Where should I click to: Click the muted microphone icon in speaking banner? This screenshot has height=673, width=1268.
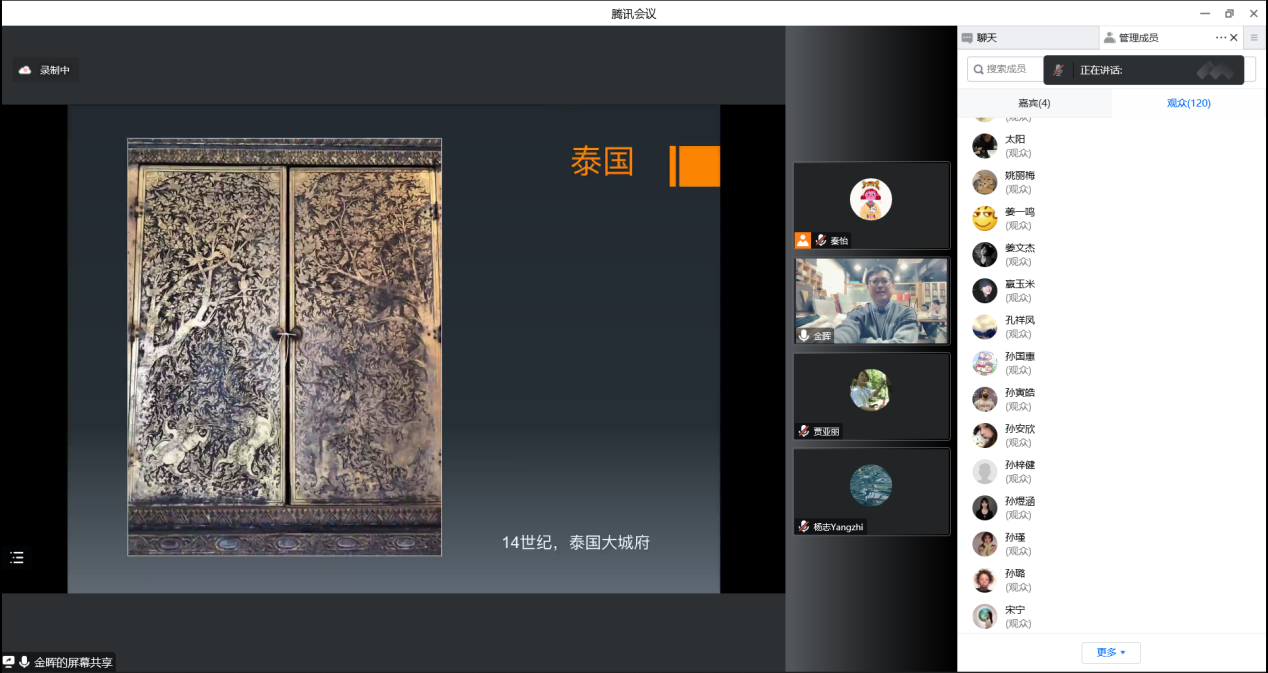click(1058, 70)
